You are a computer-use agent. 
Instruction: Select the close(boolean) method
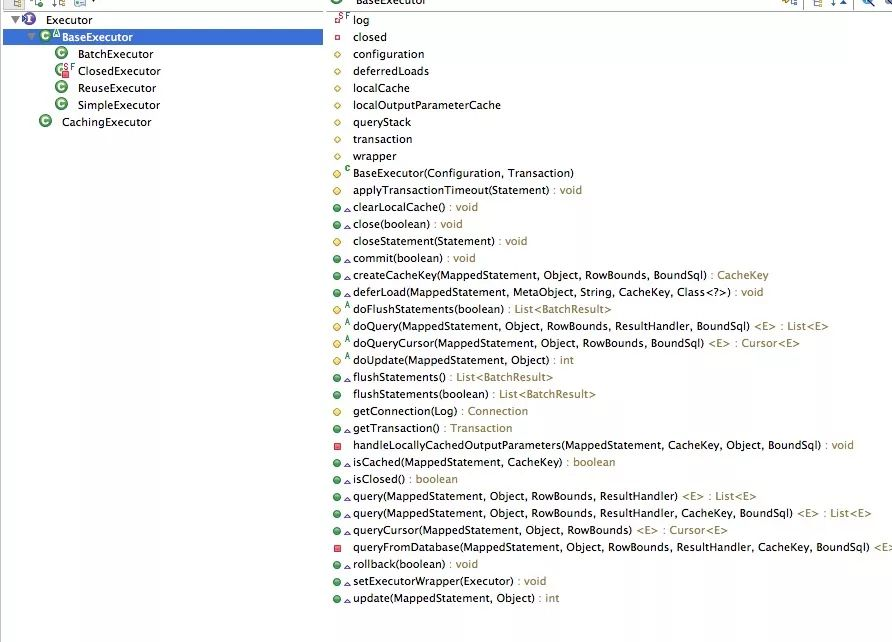407,225
